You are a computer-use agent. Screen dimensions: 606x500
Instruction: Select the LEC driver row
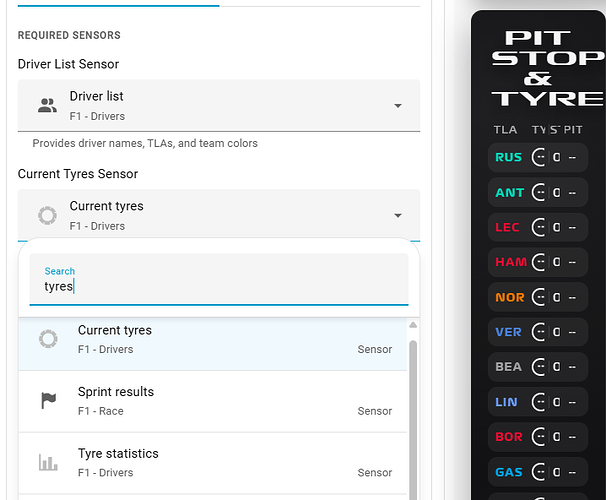[x=538, y=227]
